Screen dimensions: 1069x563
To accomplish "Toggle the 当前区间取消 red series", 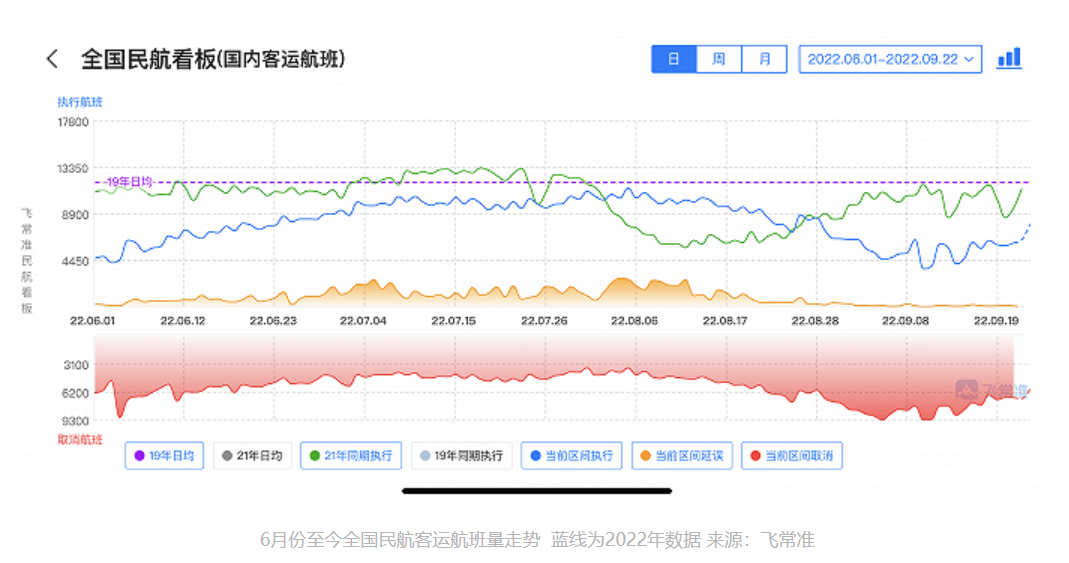I will coord(792,456).
